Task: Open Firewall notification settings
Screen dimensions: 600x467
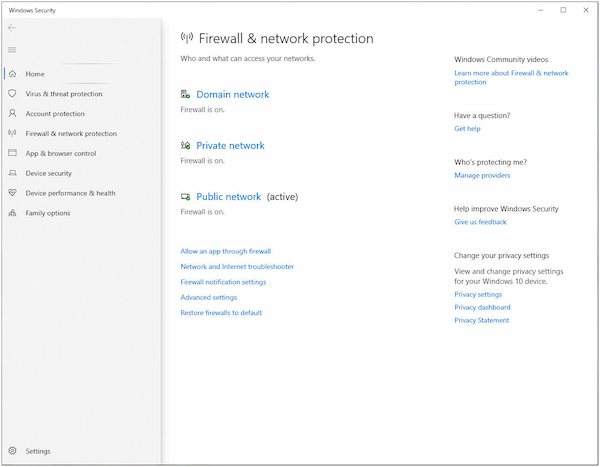Action: 223,282
